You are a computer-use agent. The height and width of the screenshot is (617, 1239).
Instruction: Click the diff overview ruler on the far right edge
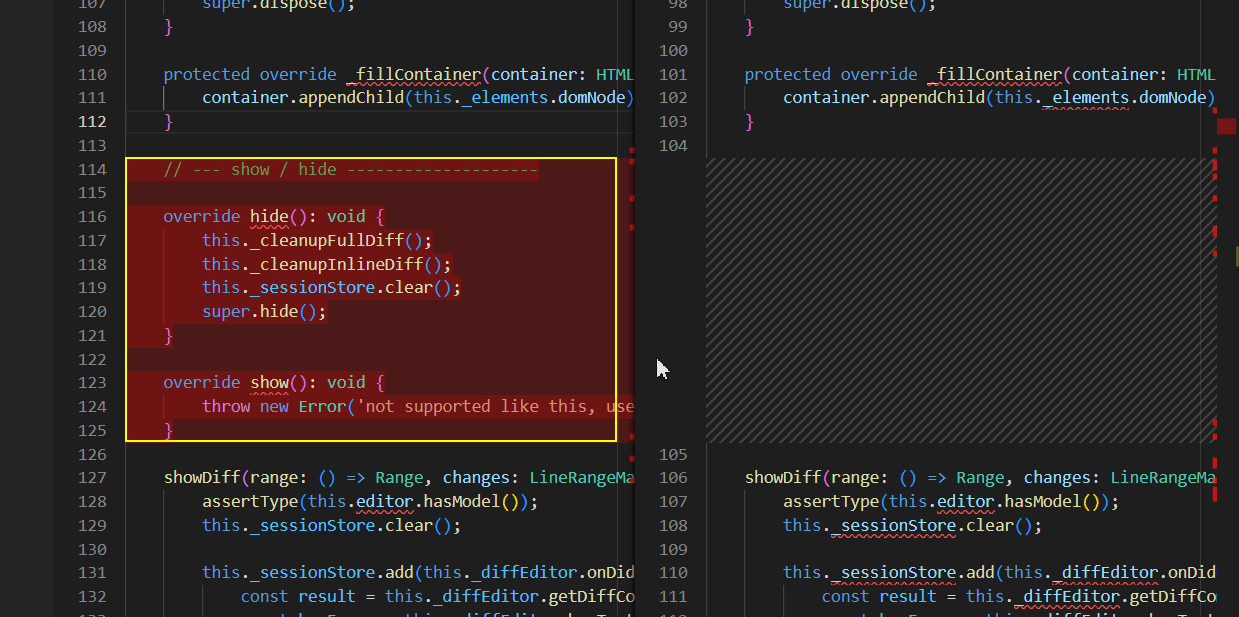[1227, 308]
